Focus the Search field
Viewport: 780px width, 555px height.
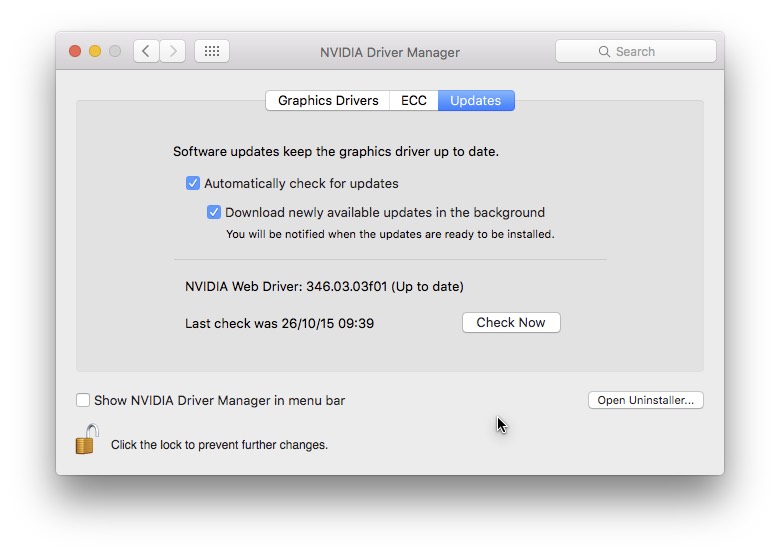[636, 51]
